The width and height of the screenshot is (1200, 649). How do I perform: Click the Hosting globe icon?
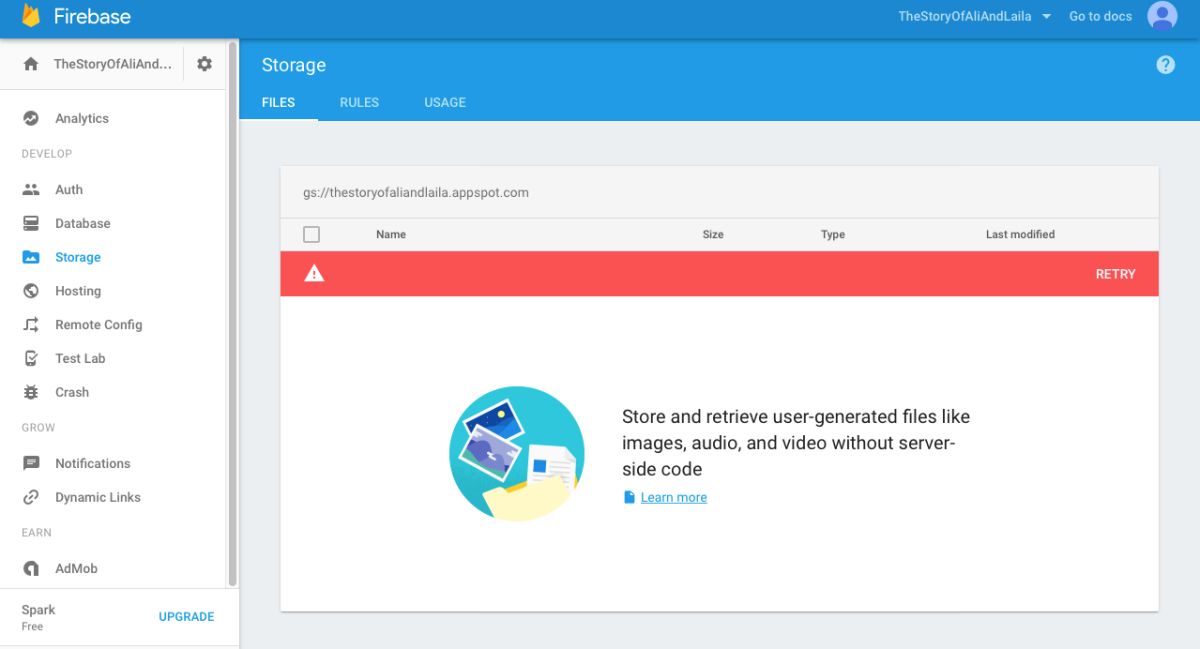[31, 291]
